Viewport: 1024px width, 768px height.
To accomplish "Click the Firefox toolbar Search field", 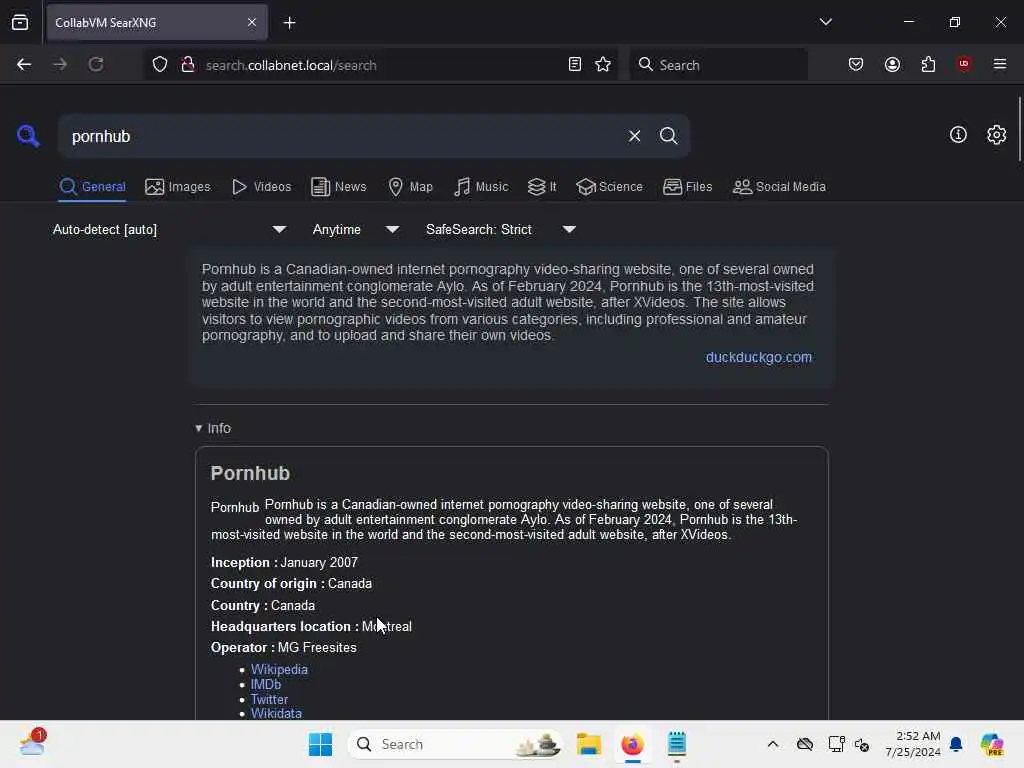I will click(718, 65).
